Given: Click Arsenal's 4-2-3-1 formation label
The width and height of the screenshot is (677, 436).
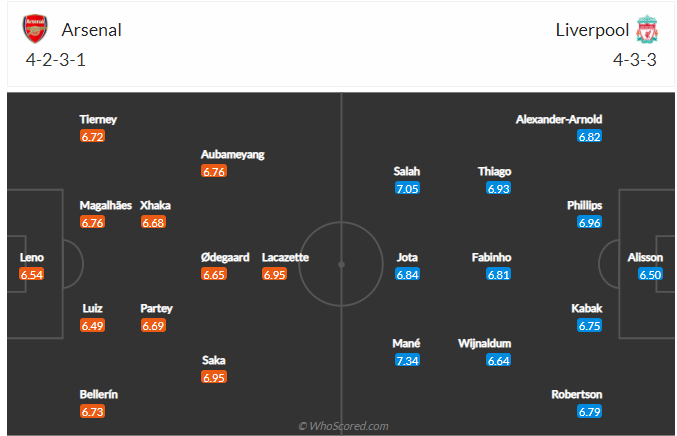Looking at the screenshot, I should (x=56, y=59).
